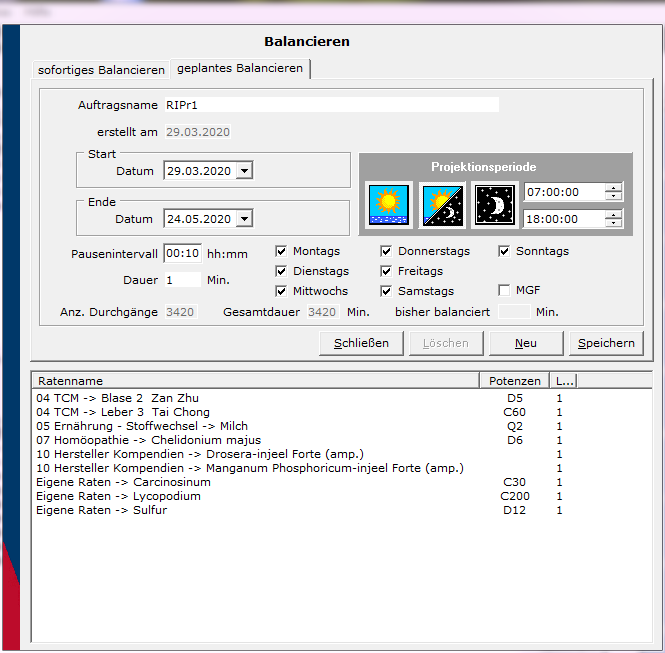
Task: Select the daytime sun projection period icon
Action: tap(388, 205)
